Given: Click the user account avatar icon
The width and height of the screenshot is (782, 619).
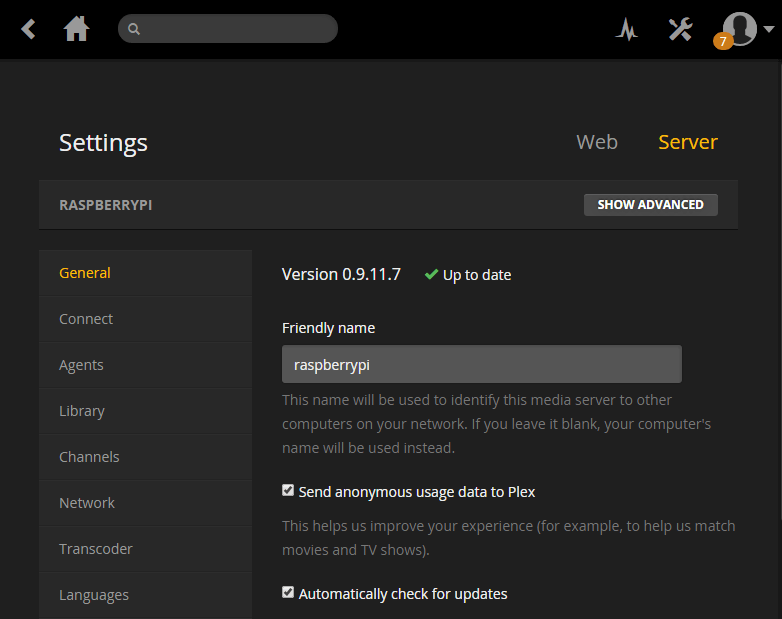Looking at the screenshot, I should [x=740, y=27].
